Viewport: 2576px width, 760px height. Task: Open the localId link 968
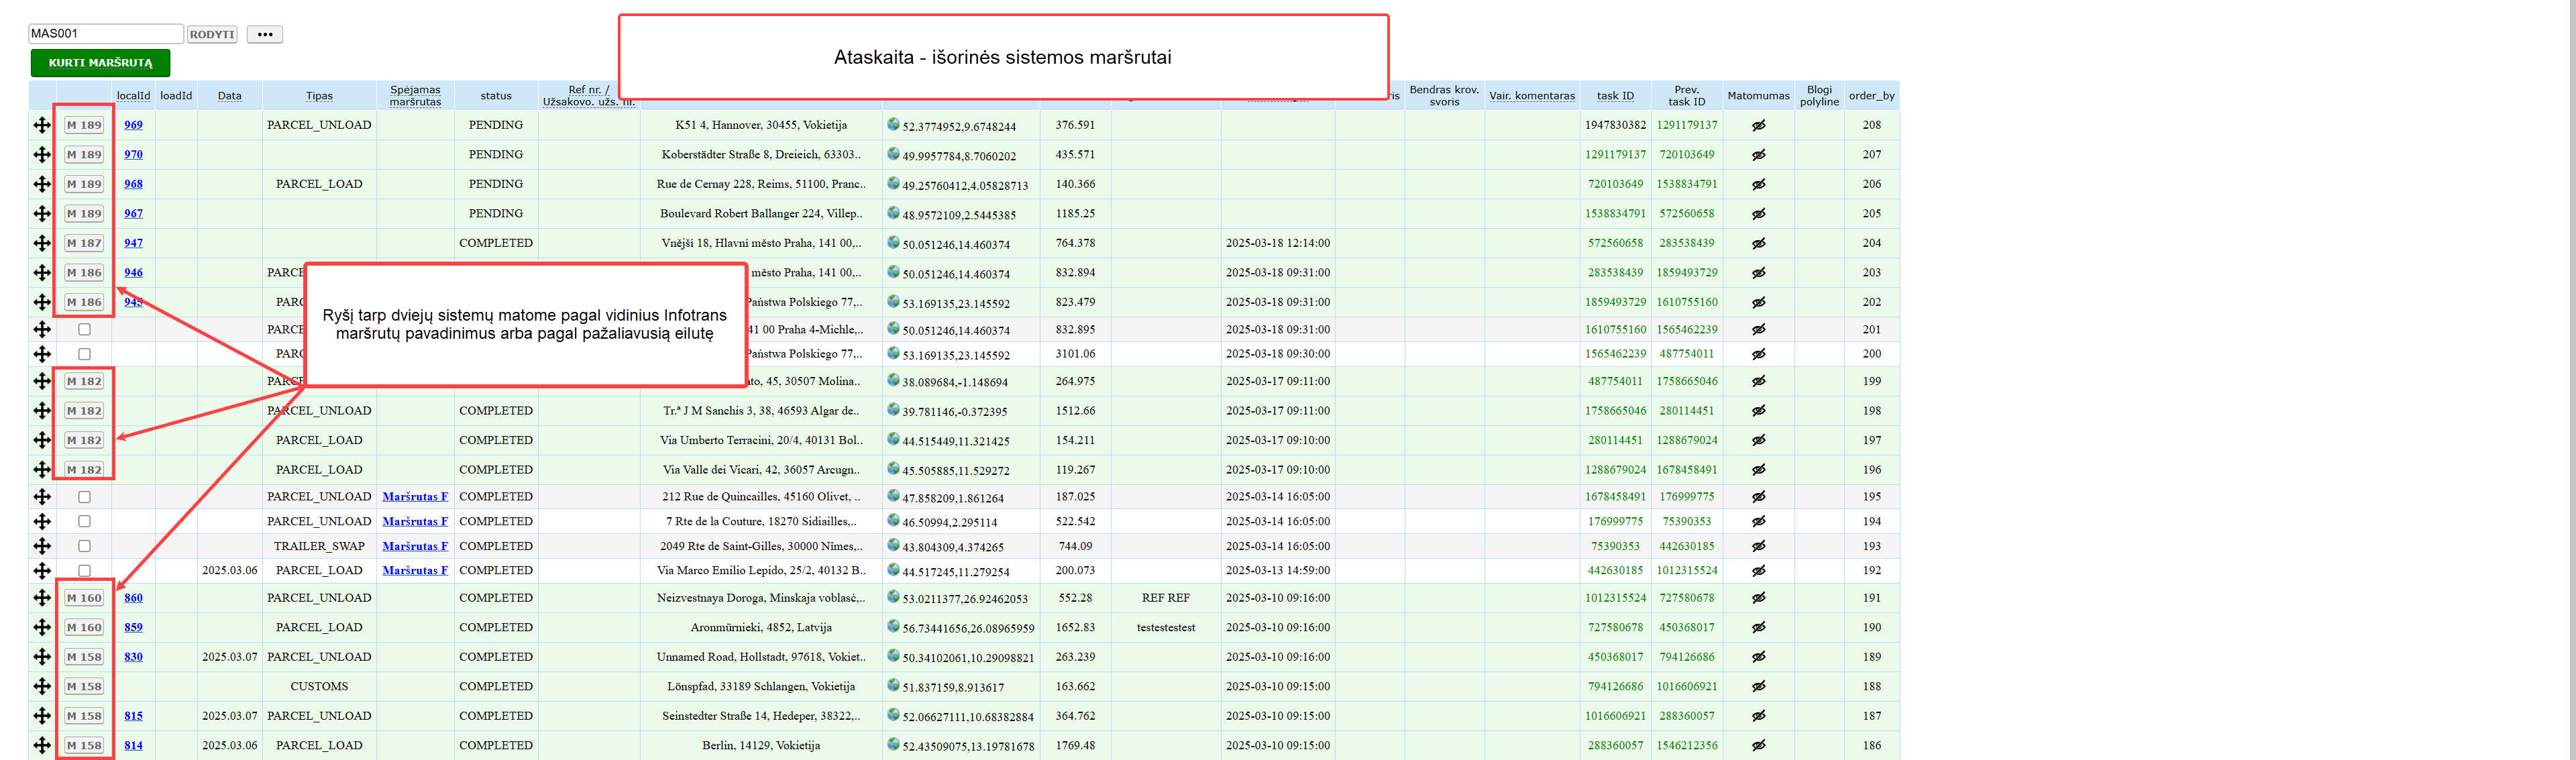[133, 184]
